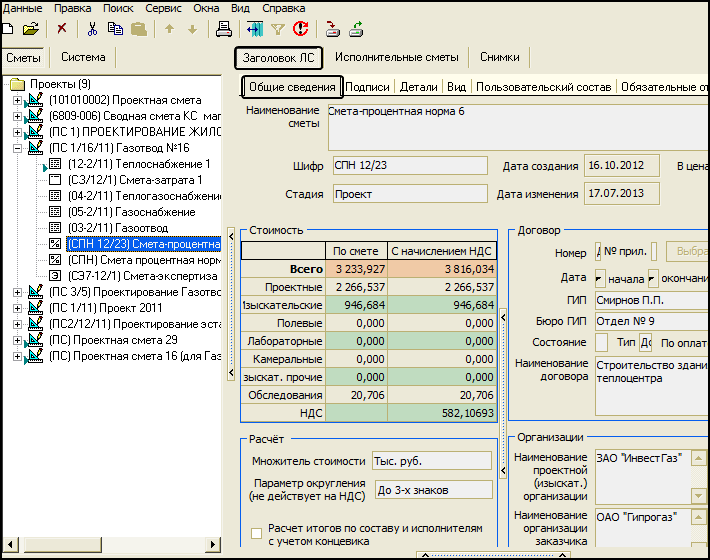Screen dimensions: 710x560
Task: Open the 'окончания' date dropdown
Action: (x=653, y=277)
